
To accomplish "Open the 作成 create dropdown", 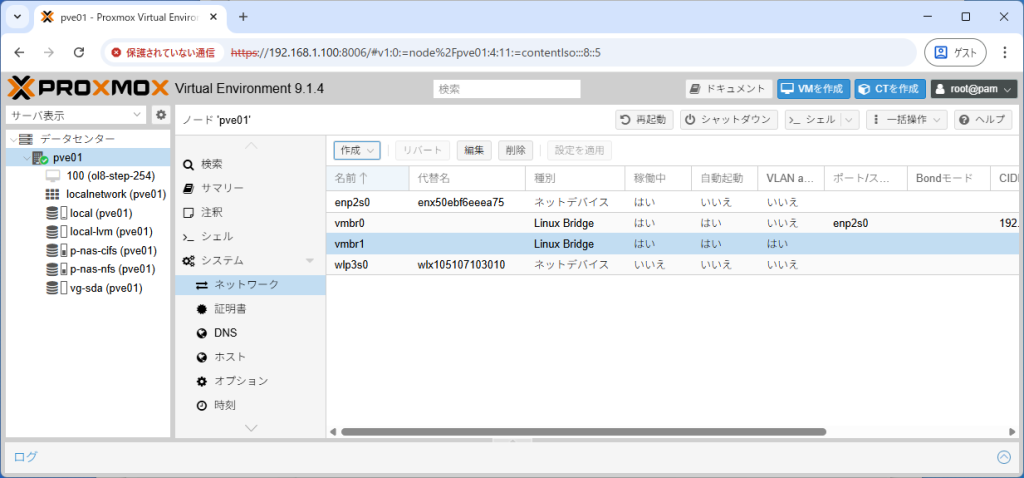I will 357,150.
